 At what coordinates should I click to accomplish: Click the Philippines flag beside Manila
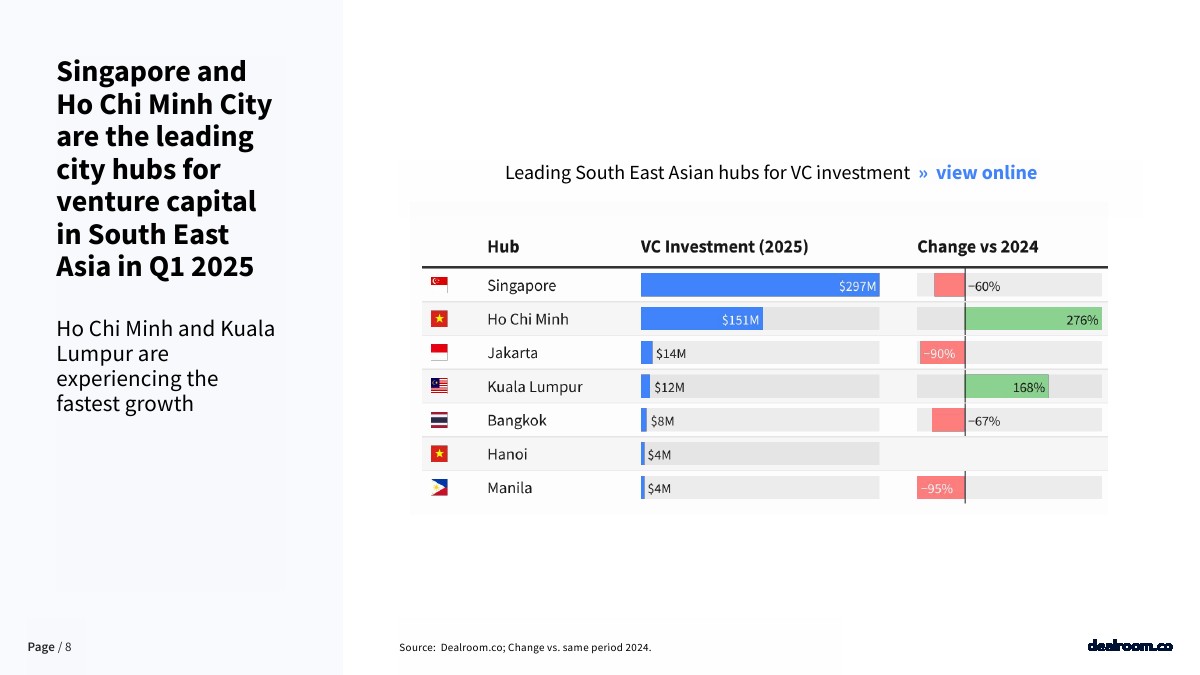coord(439,487)
